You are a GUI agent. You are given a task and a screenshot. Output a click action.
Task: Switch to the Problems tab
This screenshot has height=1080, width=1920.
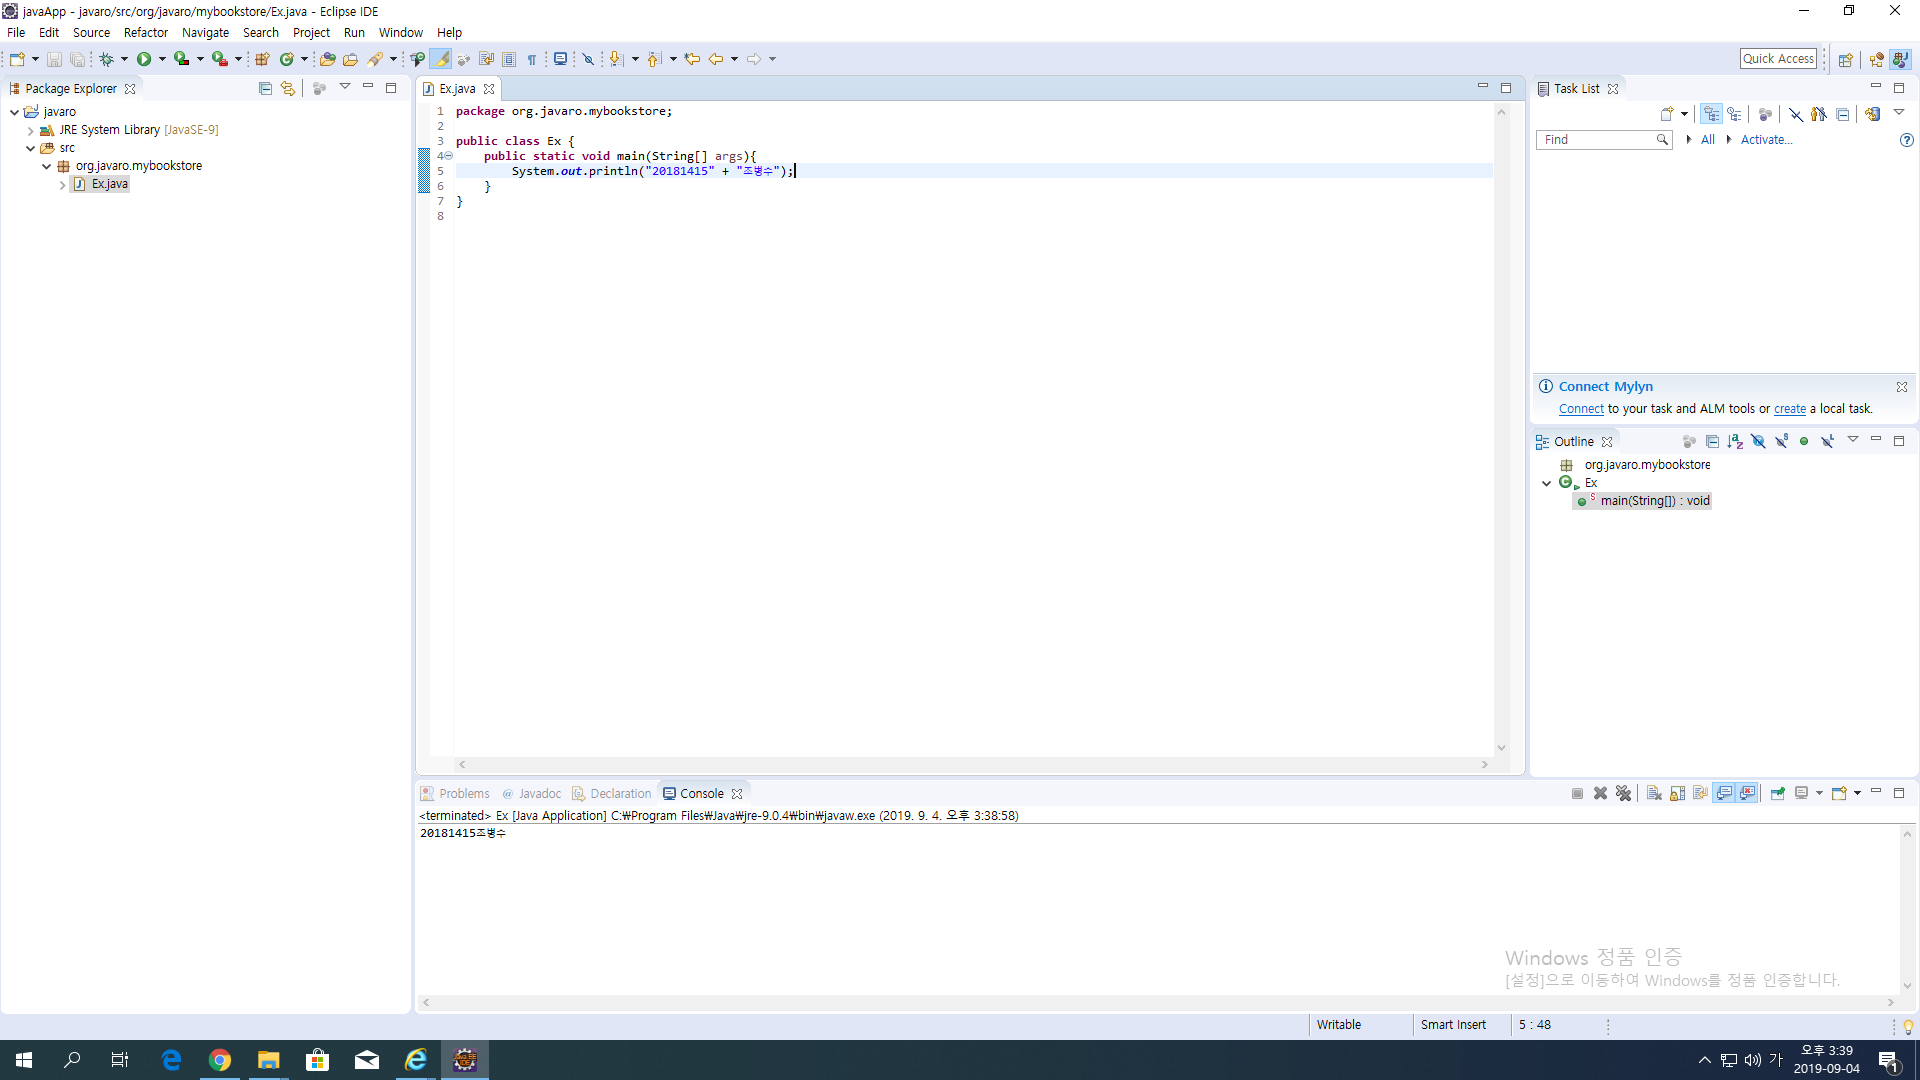coord(455,794)
